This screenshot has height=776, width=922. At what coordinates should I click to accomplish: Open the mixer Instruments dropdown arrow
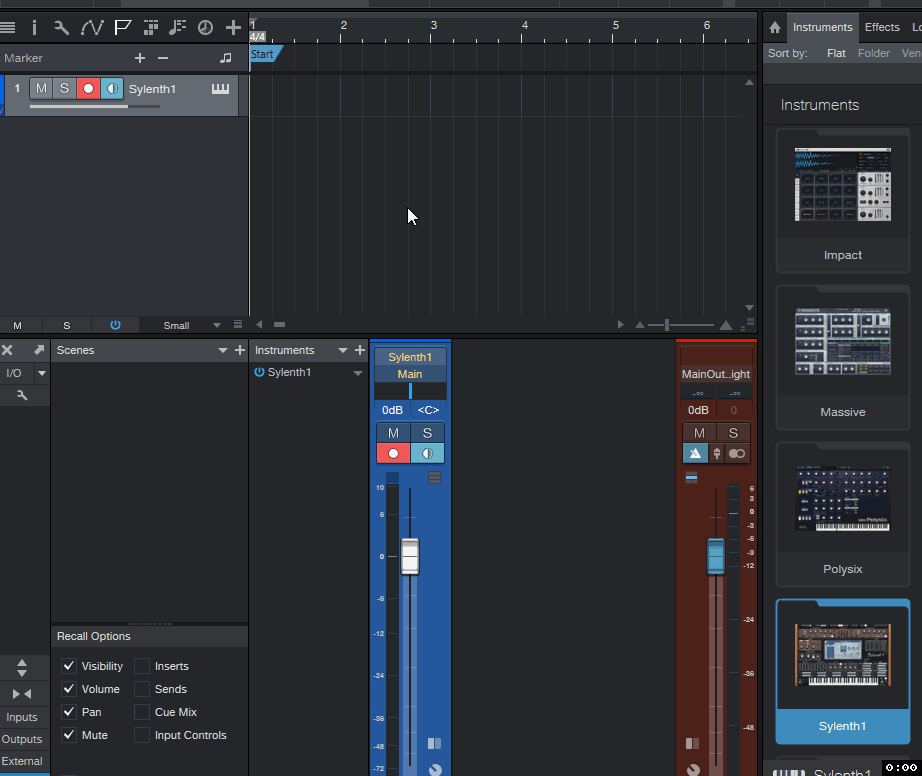343,350
